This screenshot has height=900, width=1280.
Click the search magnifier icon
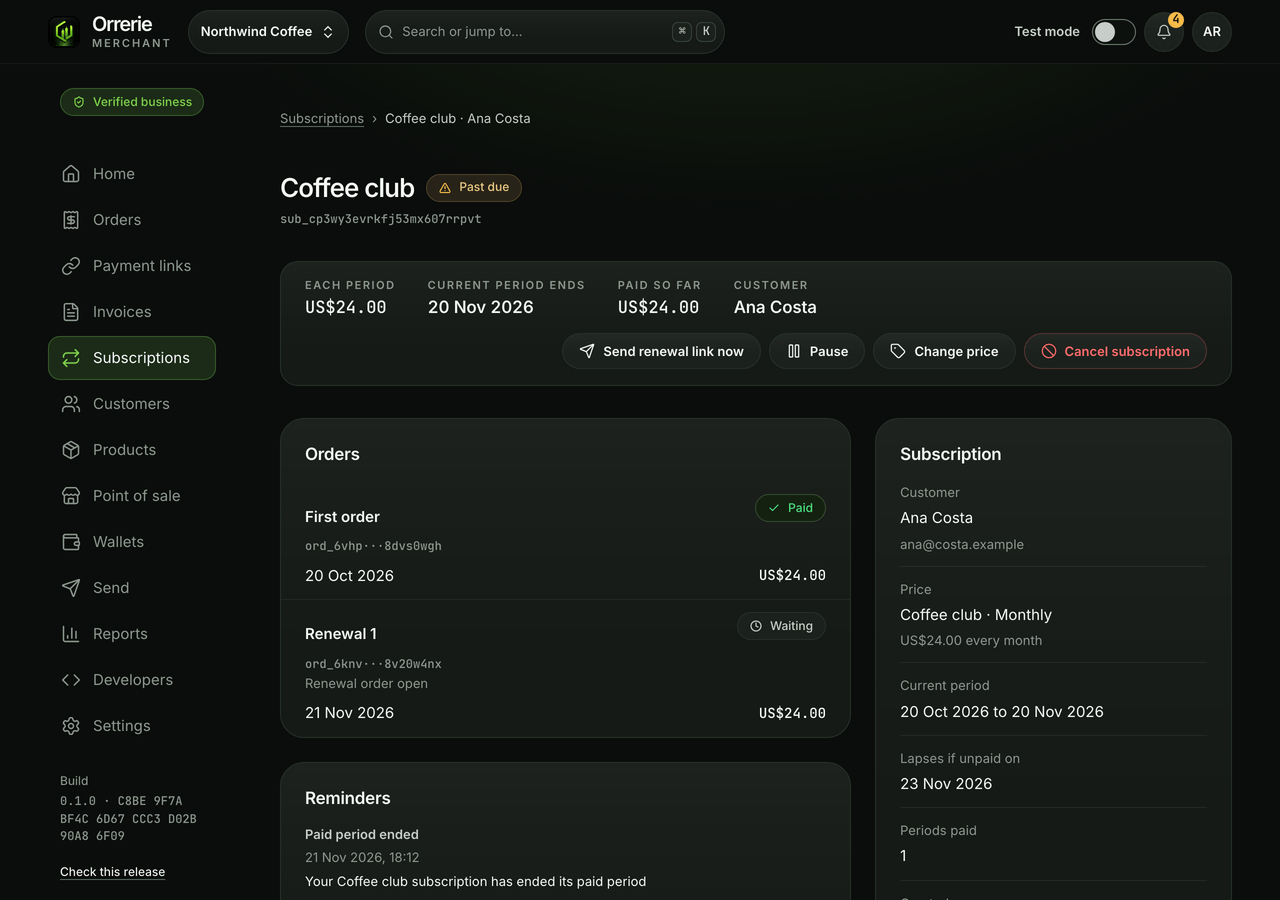point(386,32)
